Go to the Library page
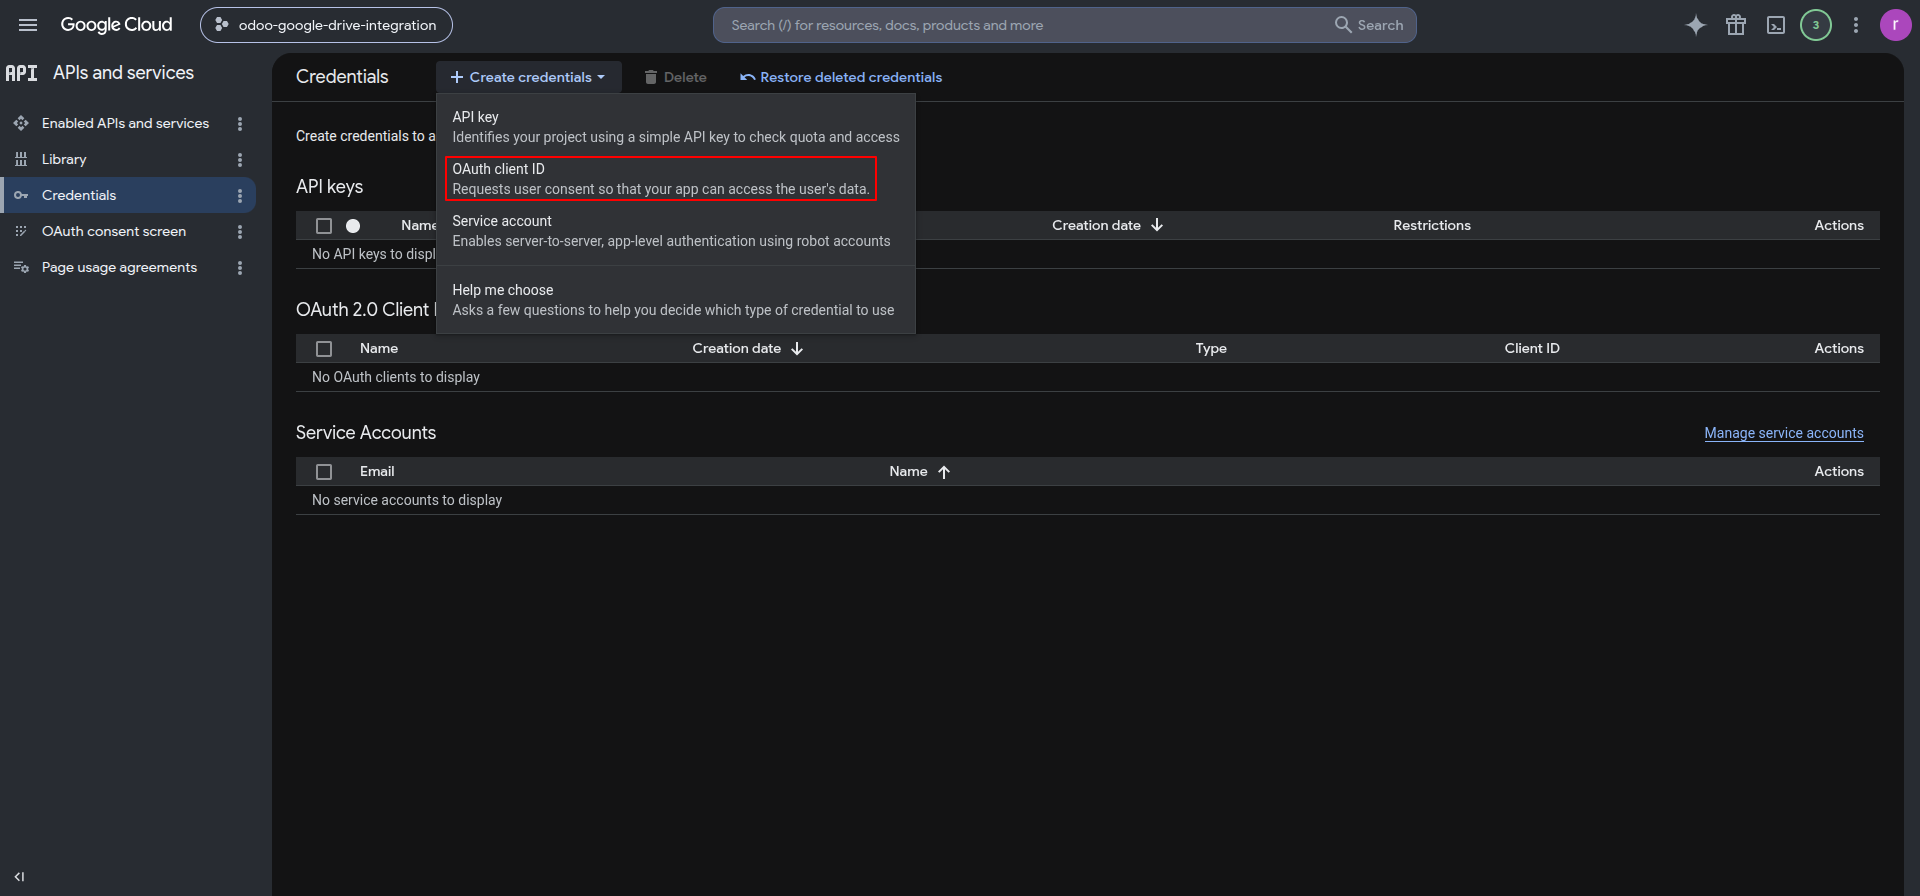The image size is (1920, 896). 64,160
